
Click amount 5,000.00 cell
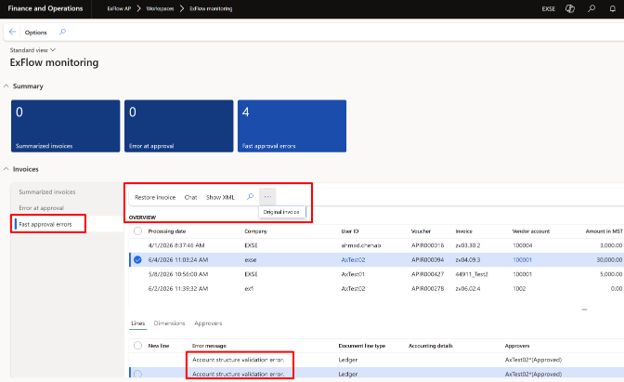point(611,274)
